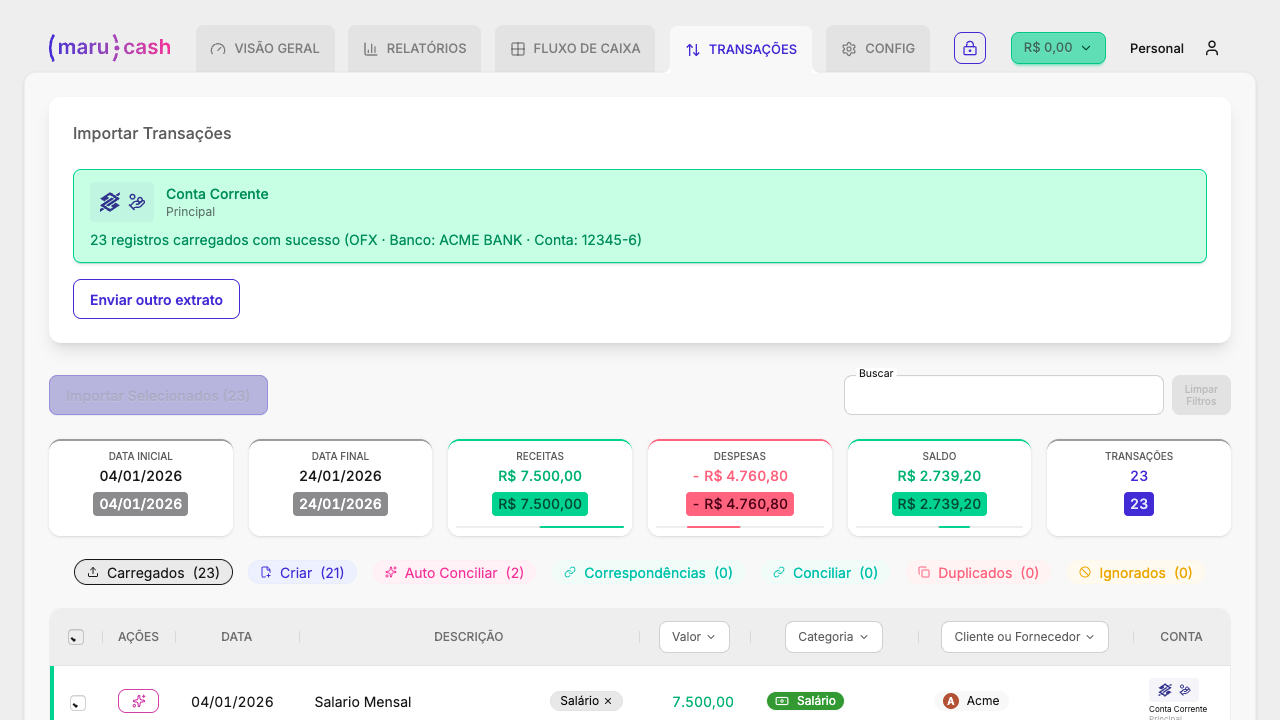Screen dimensions: 1280x720
Task: Check the Salario Mensal row checkbox
Action: [x=78, y=703]
